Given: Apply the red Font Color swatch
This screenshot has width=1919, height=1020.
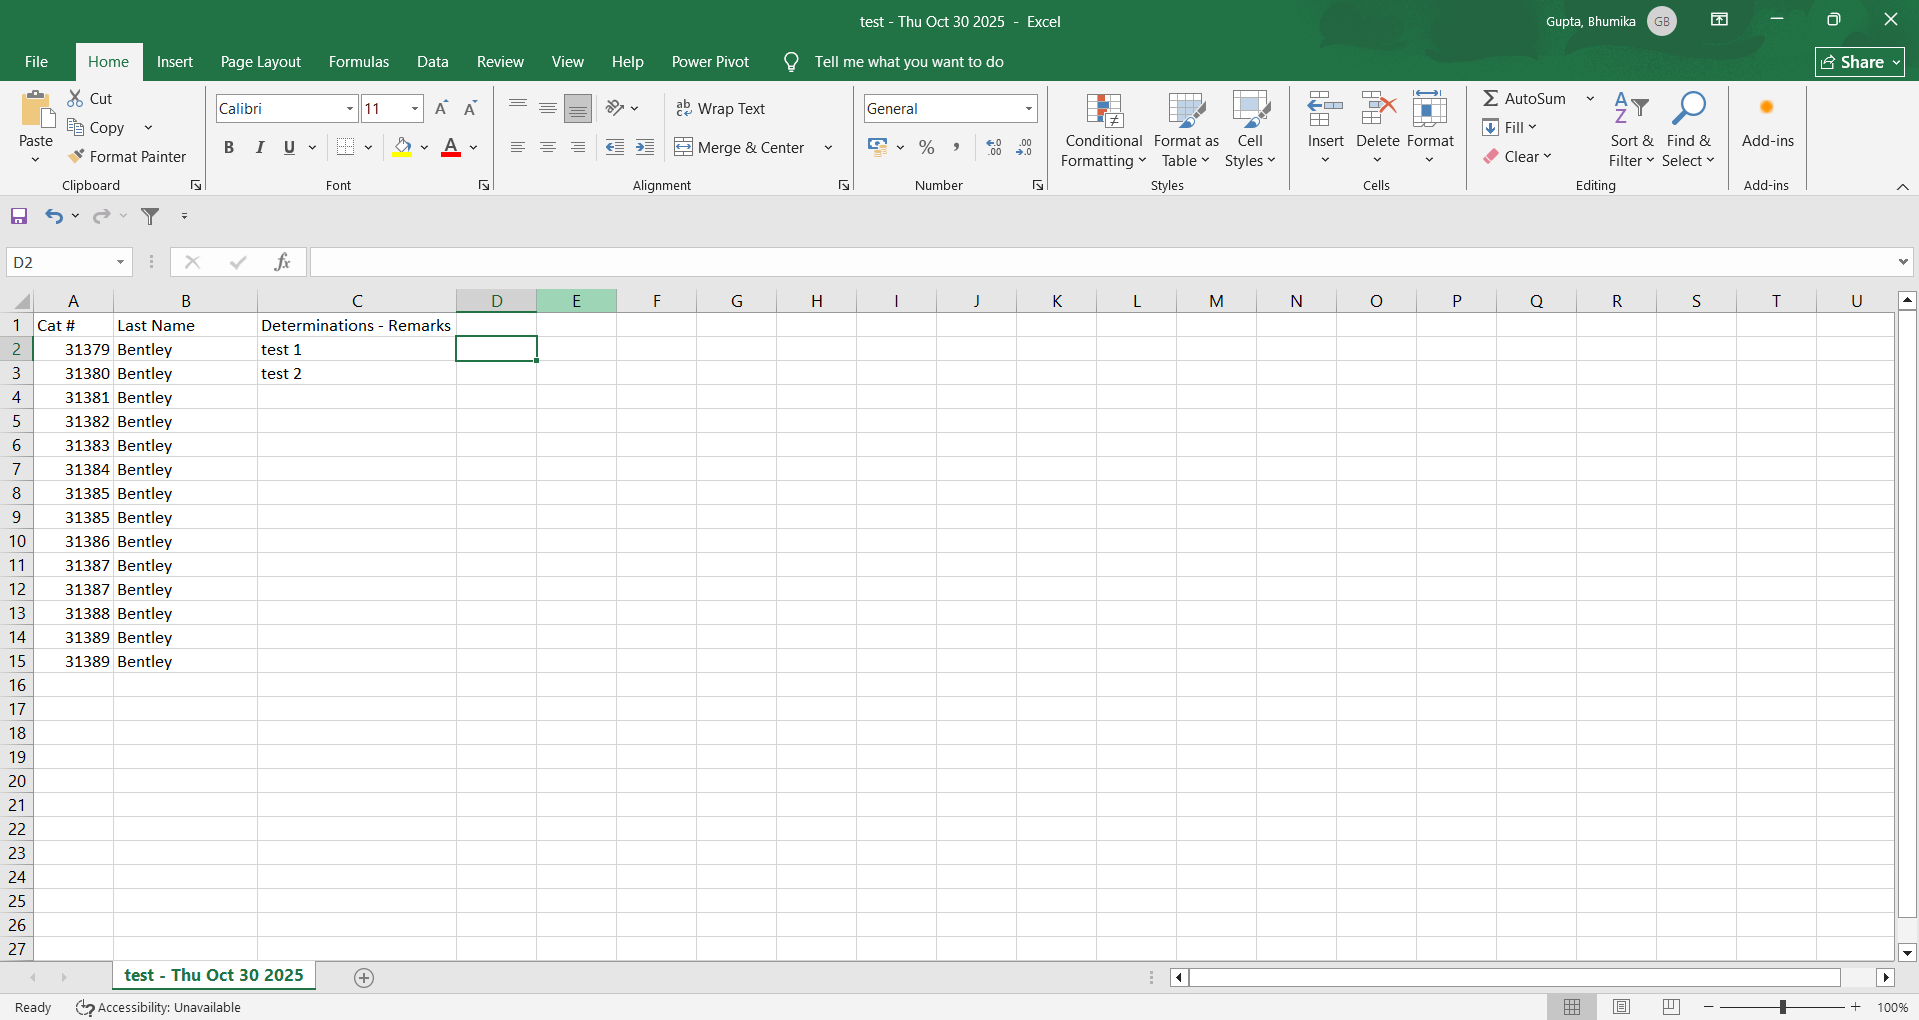Looking at the screenshot, I should click(x=451, y=147).
